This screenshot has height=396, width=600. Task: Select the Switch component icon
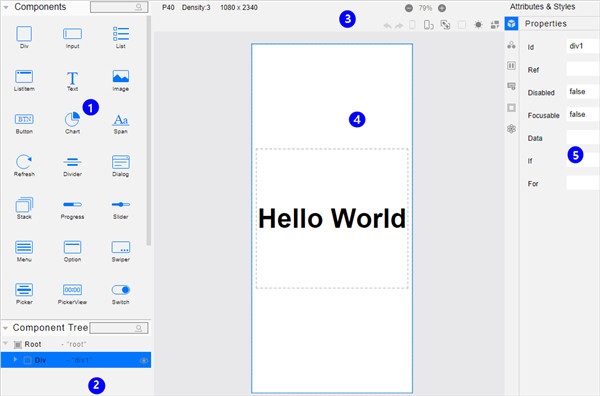pos(121,290)
